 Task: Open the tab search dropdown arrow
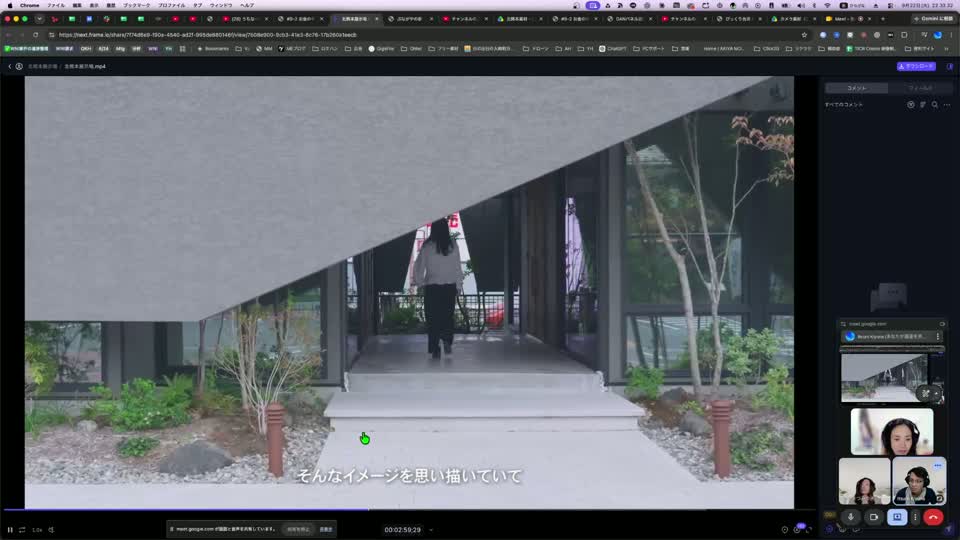(39, 18)
